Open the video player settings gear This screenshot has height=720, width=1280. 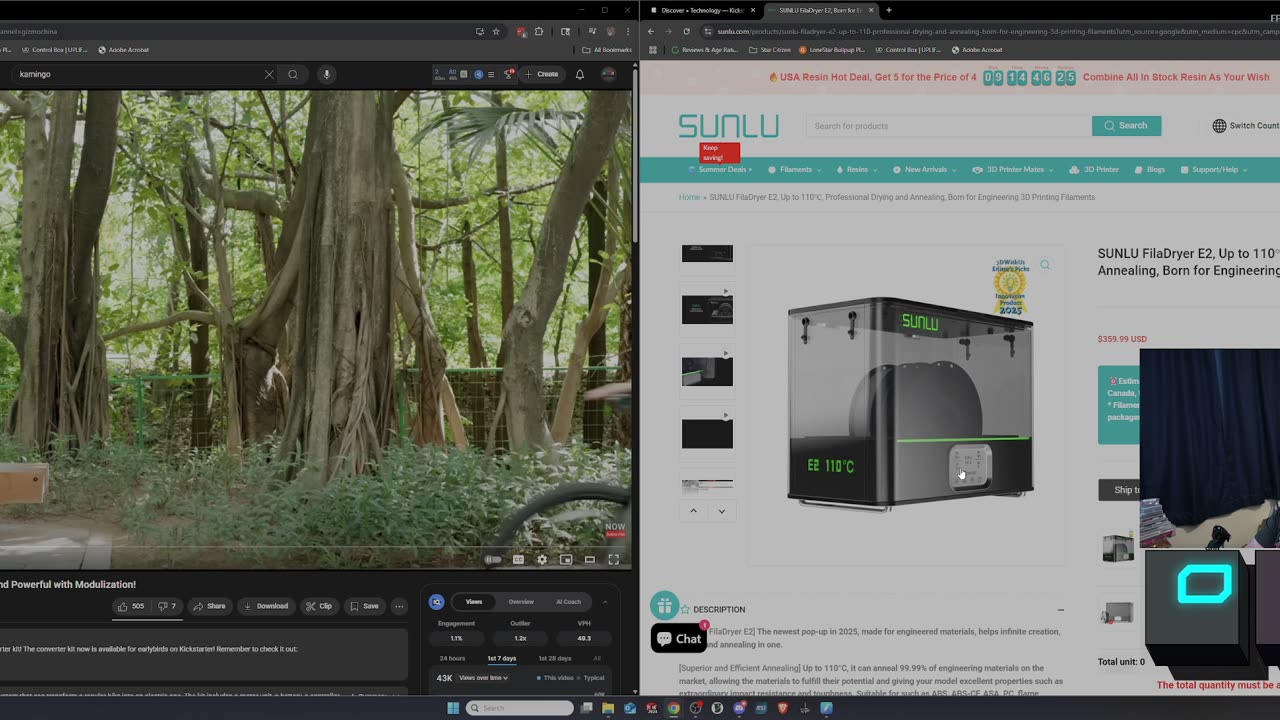point(542,560)
